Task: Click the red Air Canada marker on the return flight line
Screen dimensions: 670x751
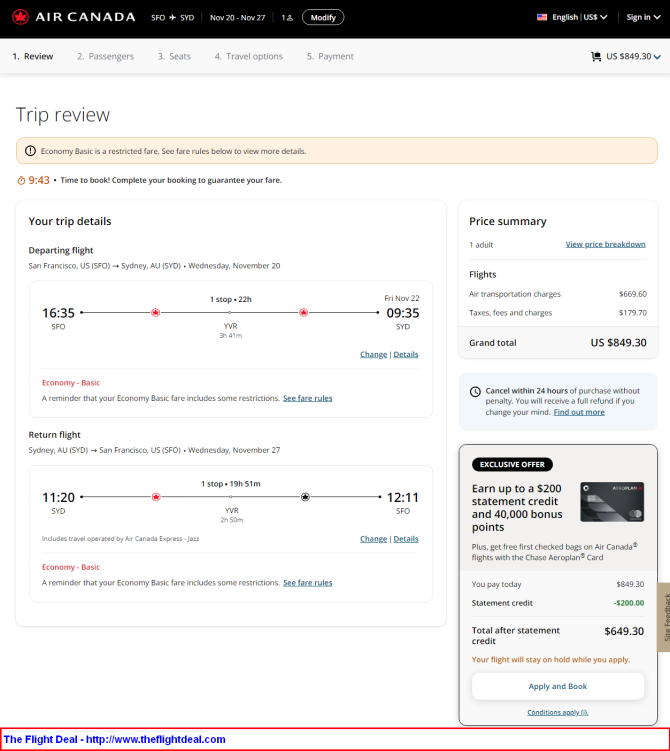Action: (156, 497)
